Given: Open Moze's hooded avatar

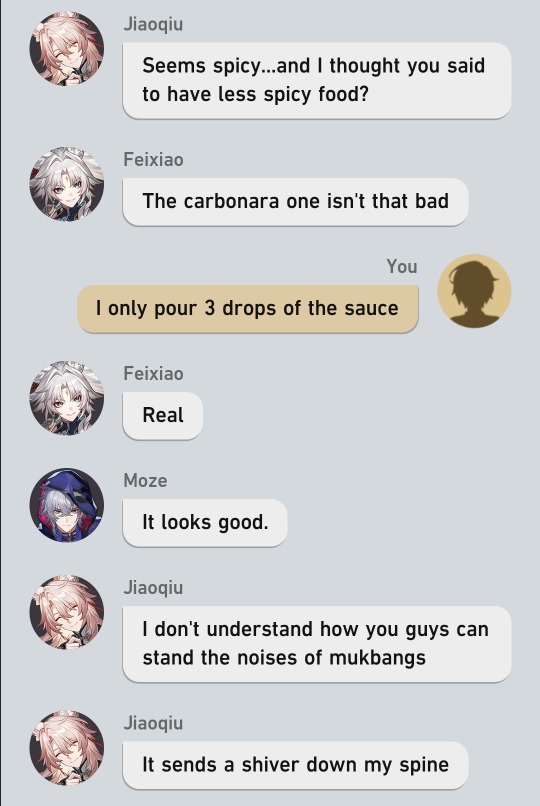Looking at the screenshot, I should [67, 505].
